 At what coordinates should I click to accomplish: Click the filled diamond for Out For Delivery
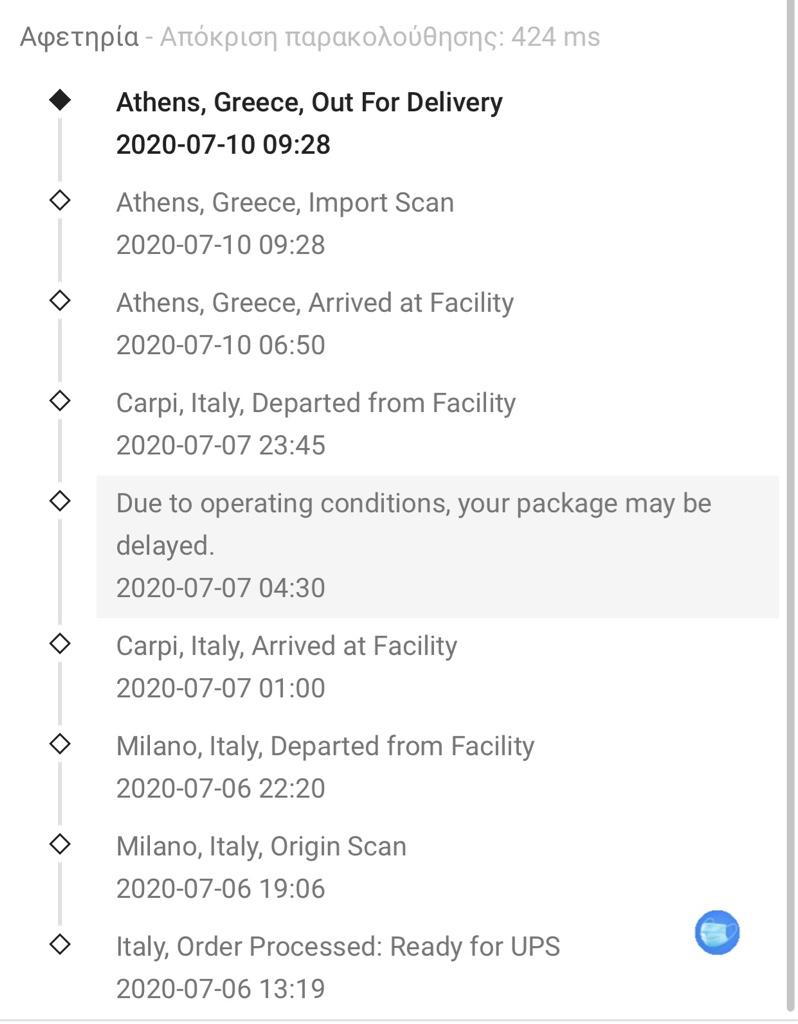60,100
